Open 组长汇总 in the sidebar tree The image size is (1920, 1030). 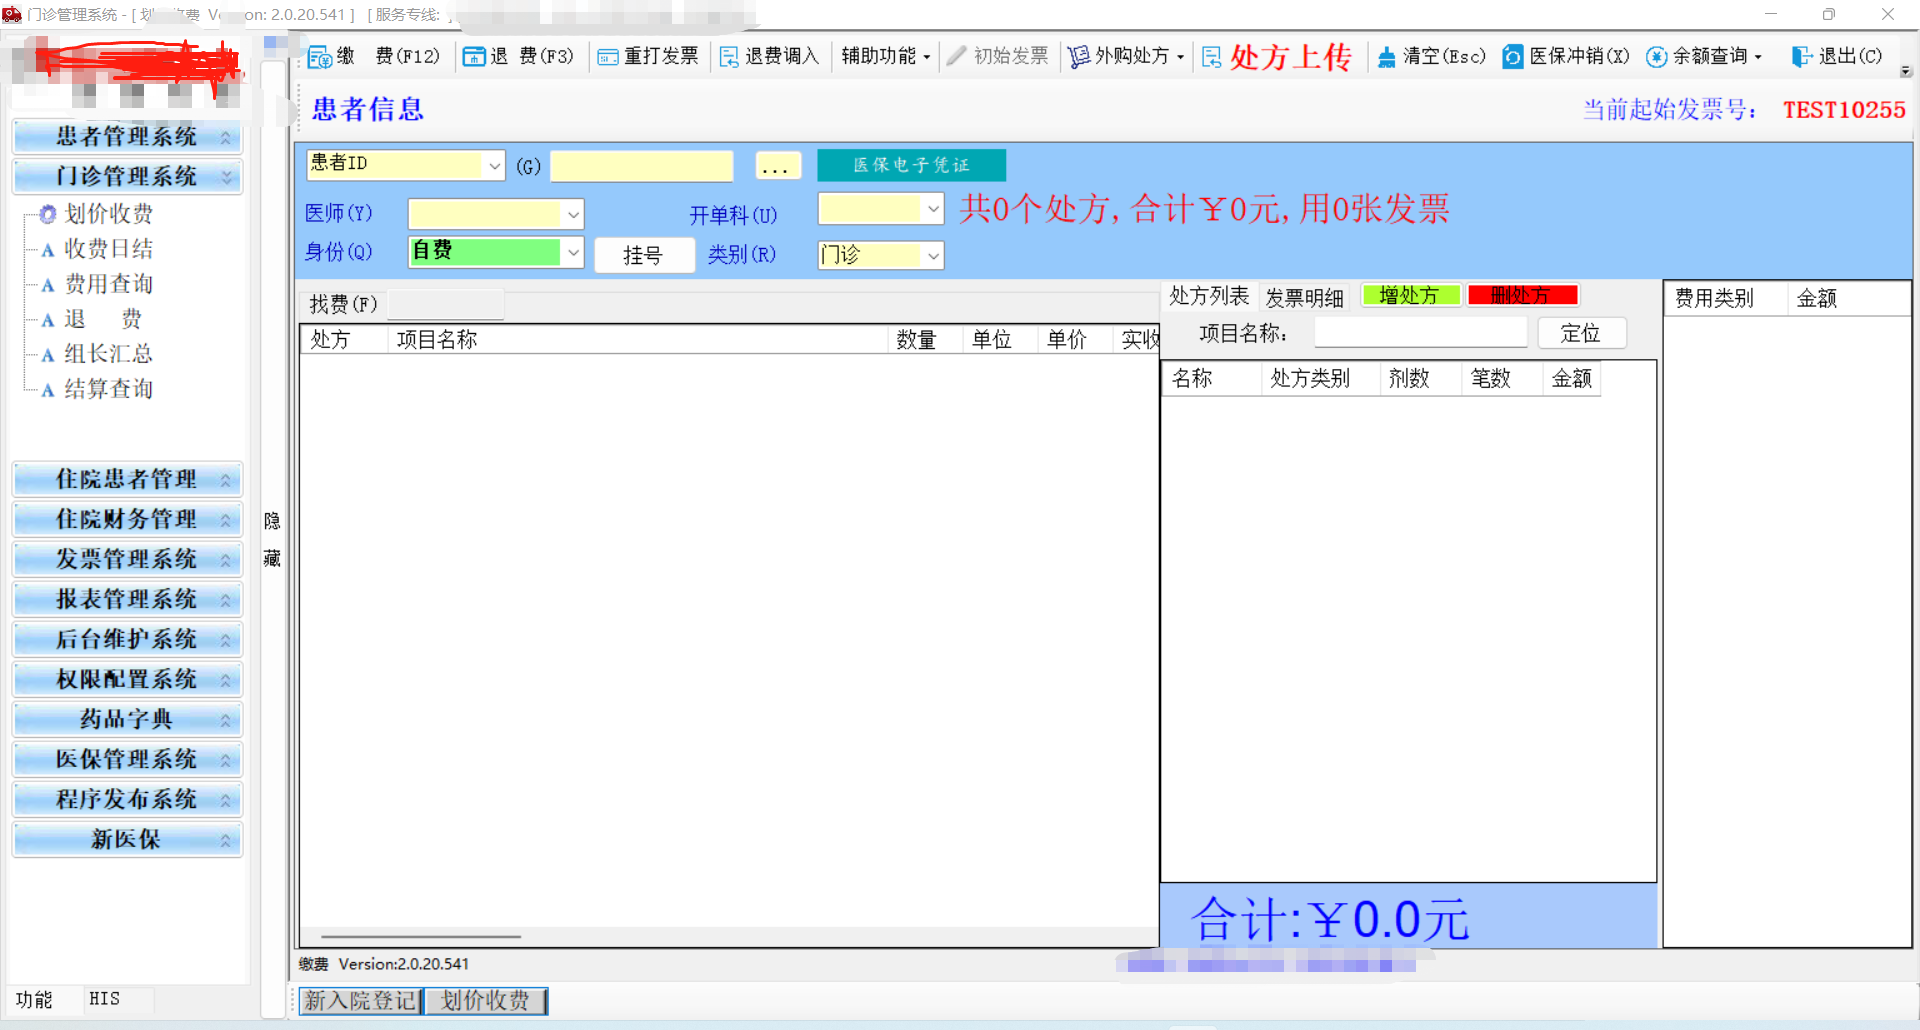108,354
